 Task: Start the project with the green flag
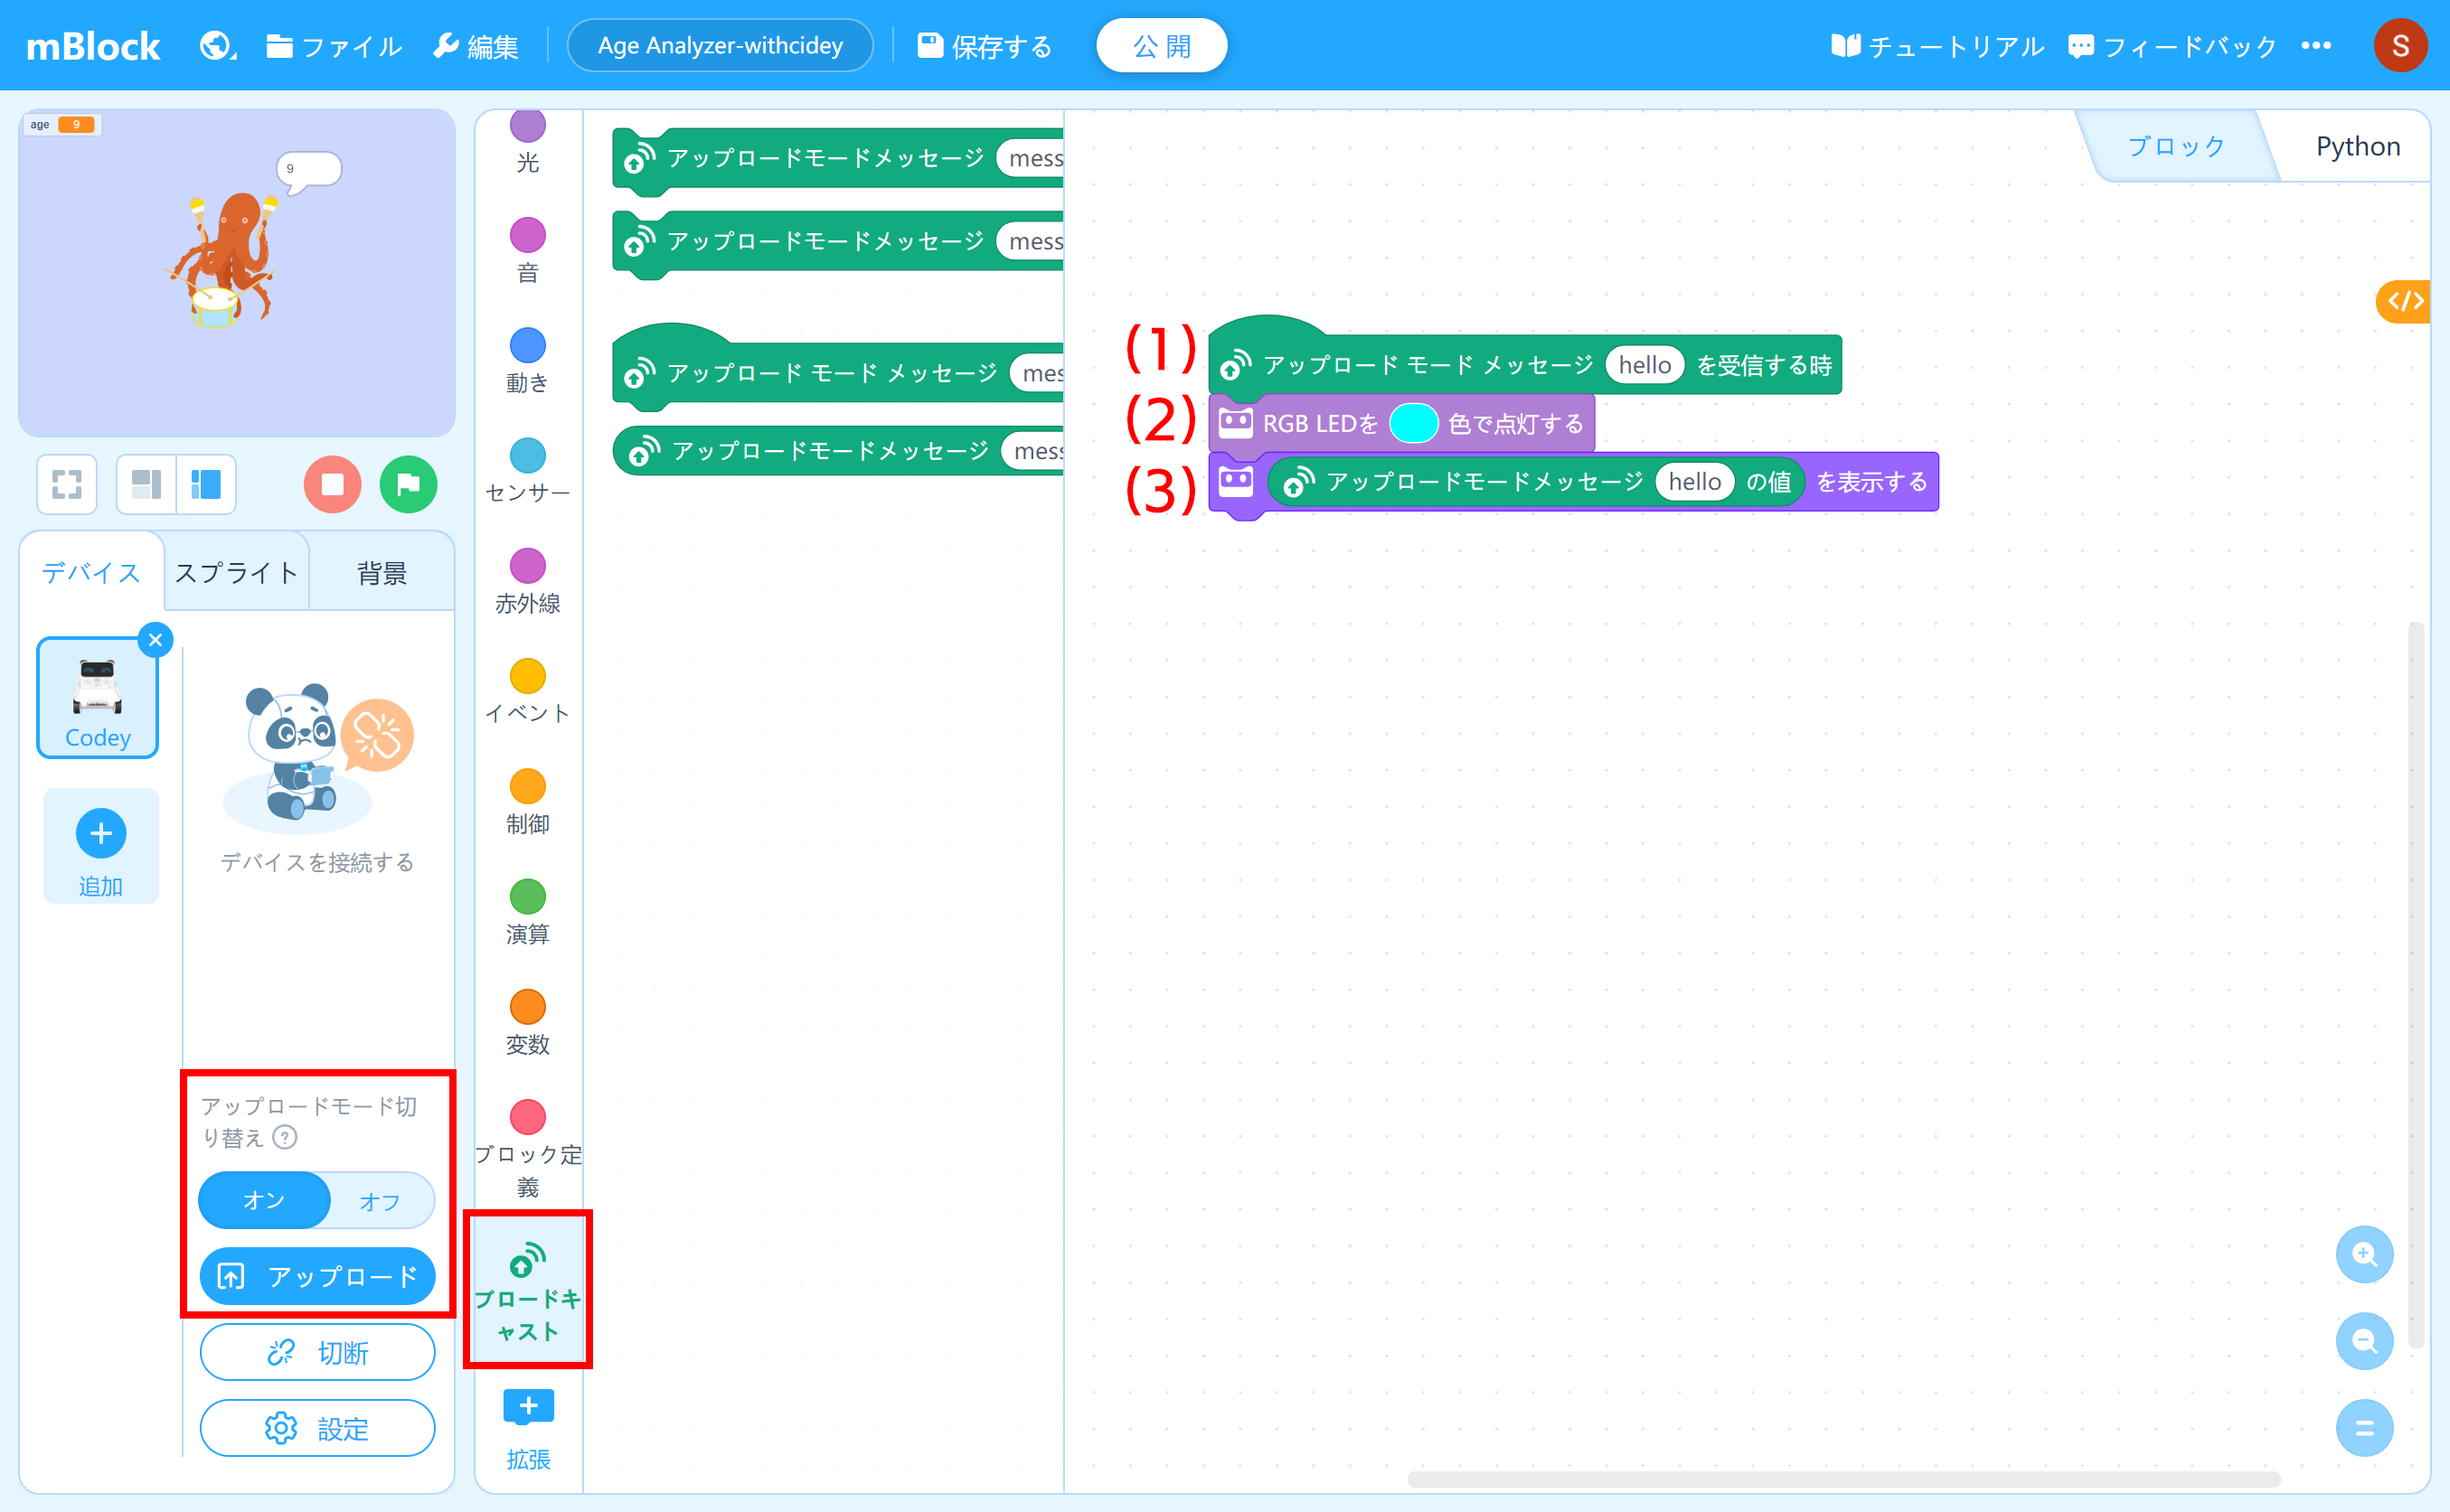(408, 484)
